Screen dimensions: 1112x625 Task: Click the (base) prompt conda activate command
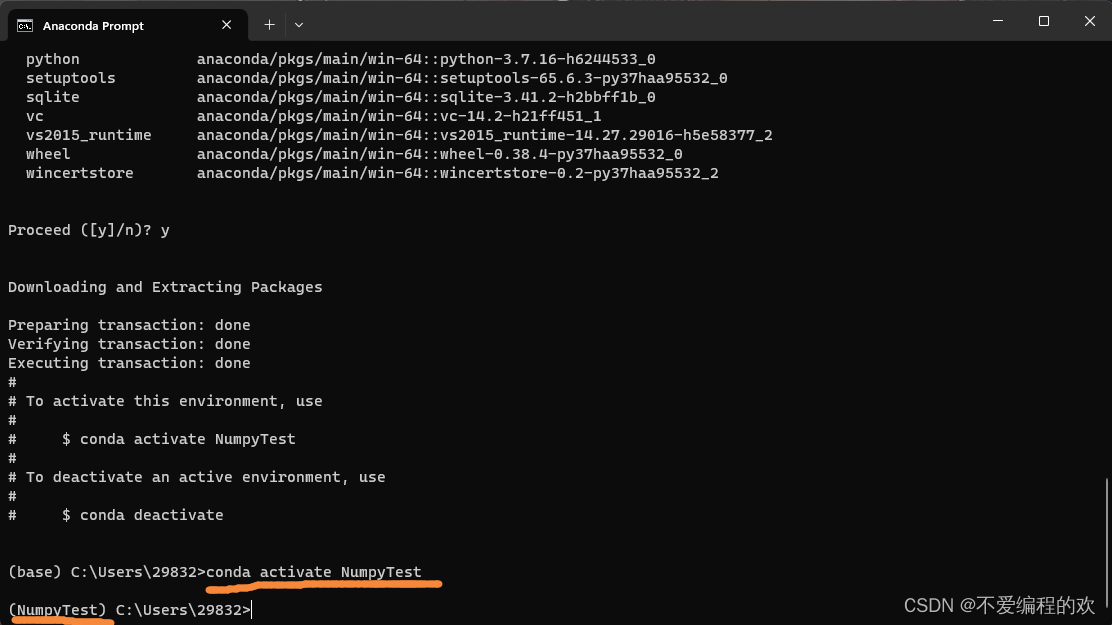(x=215, y=572)
